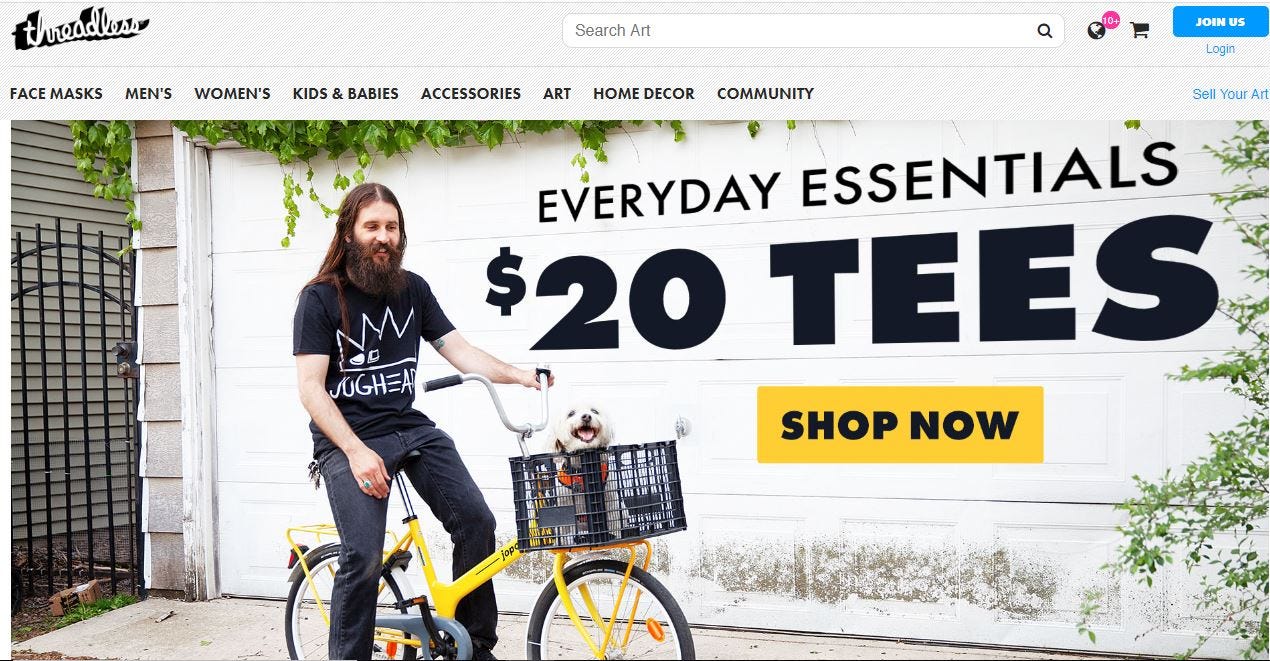Open the MEN'S menu
Screen dimensions: 1270x661
pyautogui.click(x=148, y=94)
